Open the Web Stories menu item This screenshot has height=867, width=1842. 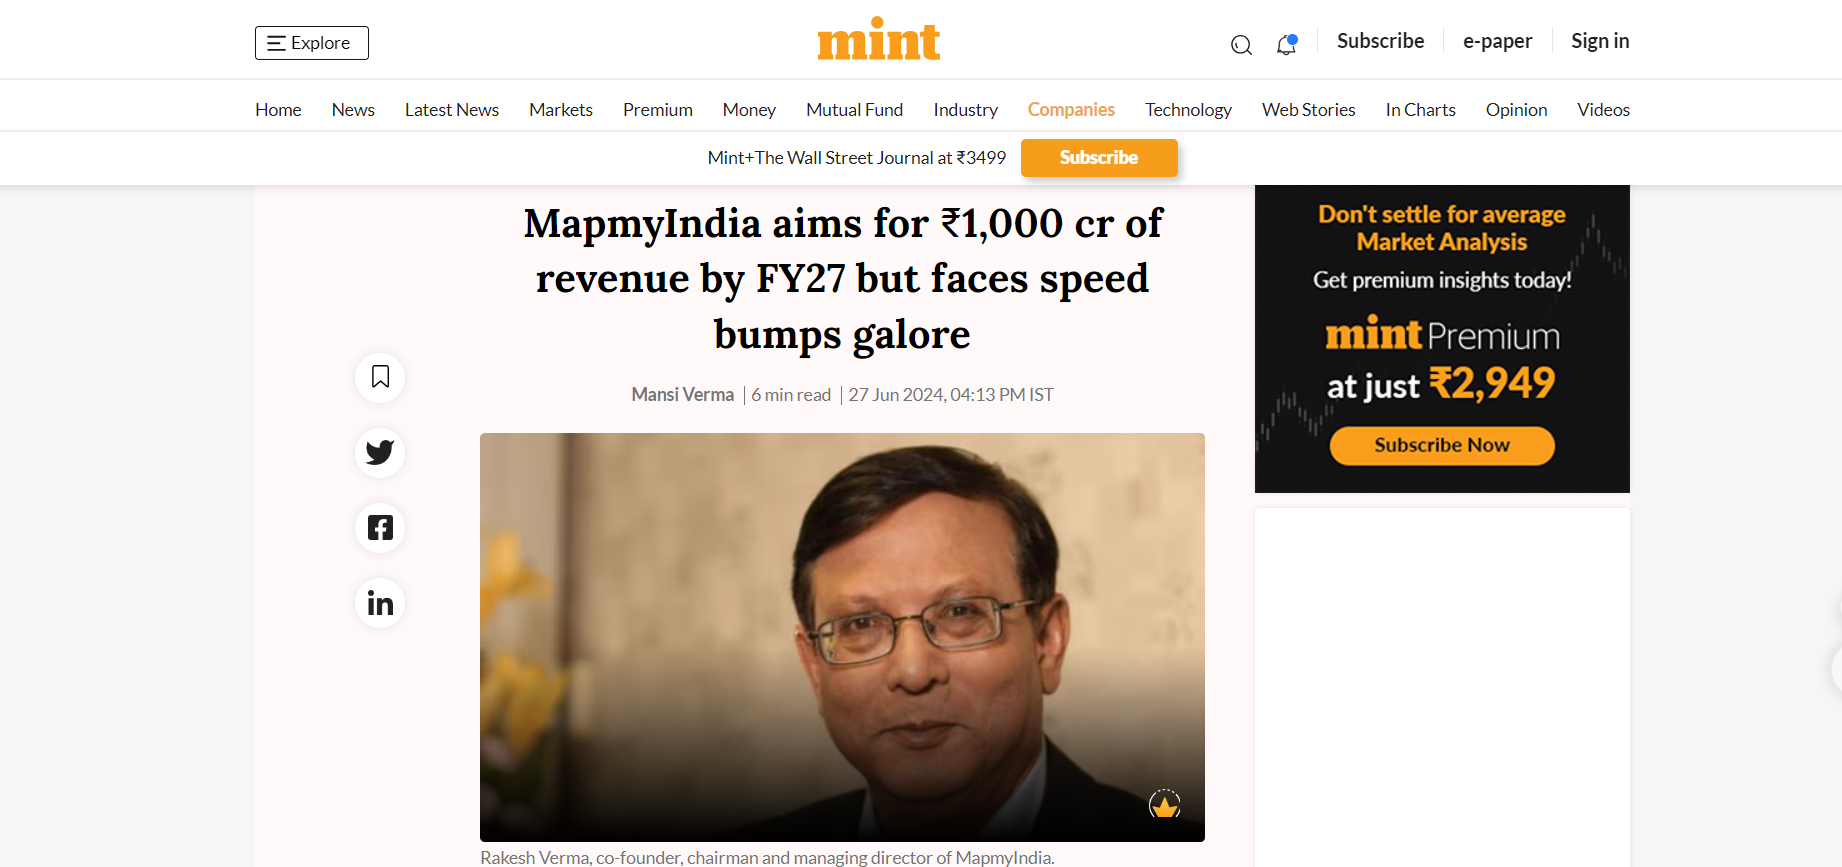(1308, 110)
